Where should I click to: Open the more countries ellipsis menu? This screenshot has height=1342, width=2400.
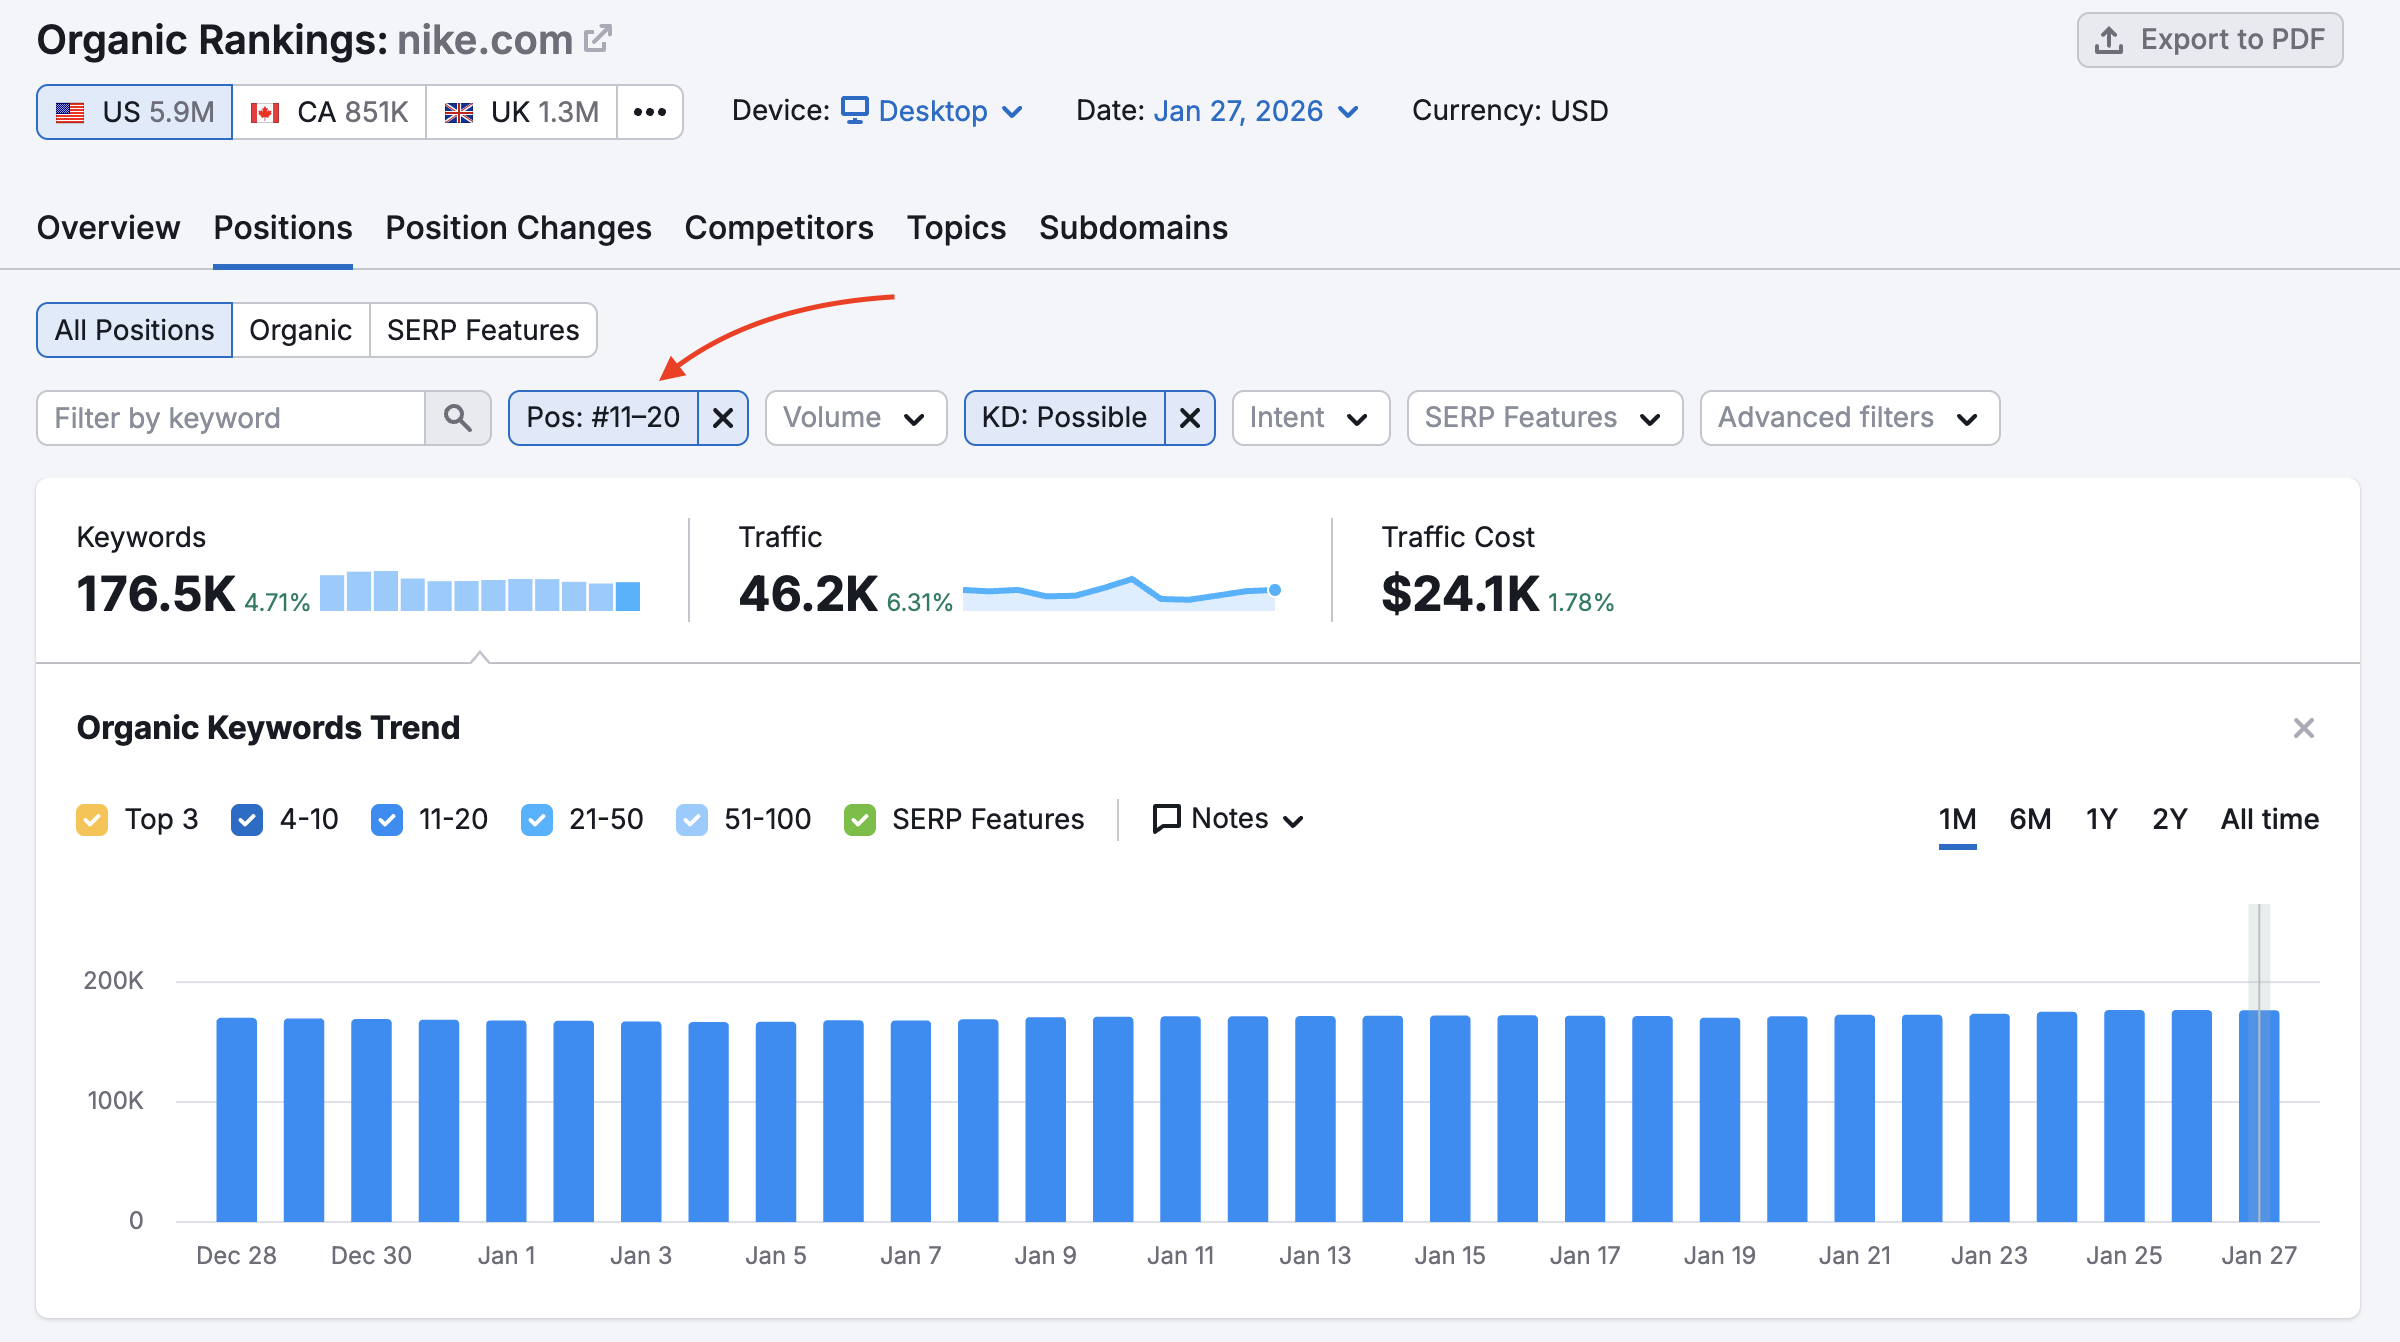[x=650, y=112]
